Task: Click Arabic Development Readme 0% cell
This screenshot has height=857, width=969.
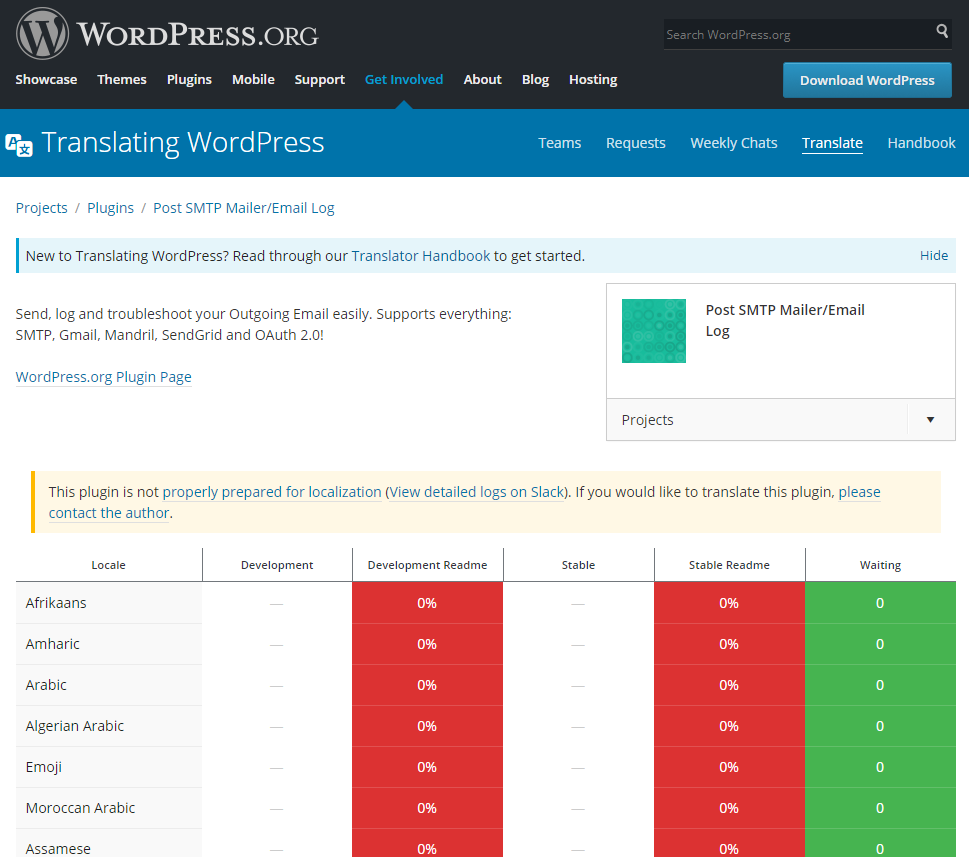Action: click(427, 685)
